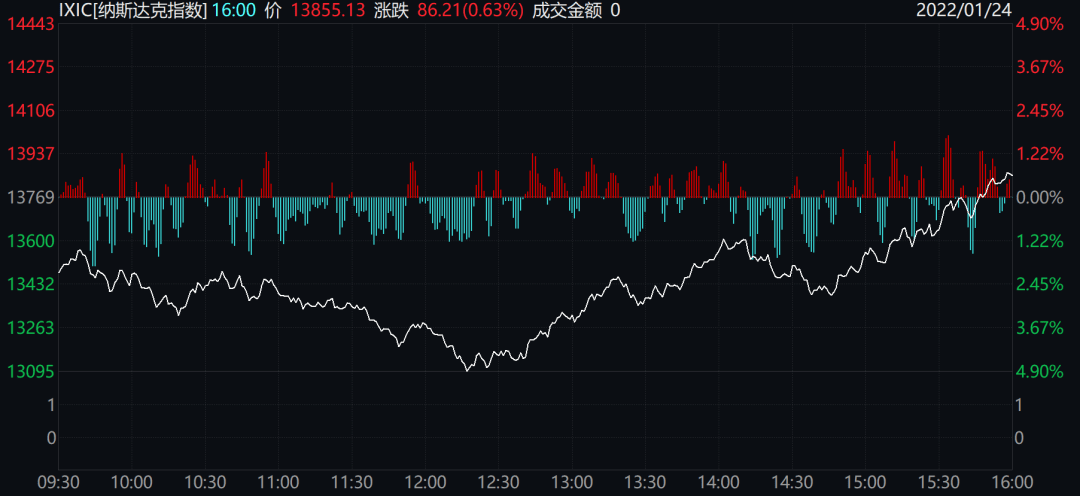Click the red 4.90% percent axis label
Image resolution: width=1080 pixels, height=496 pixels.
pyautogui.click(x=1040, y=24)
